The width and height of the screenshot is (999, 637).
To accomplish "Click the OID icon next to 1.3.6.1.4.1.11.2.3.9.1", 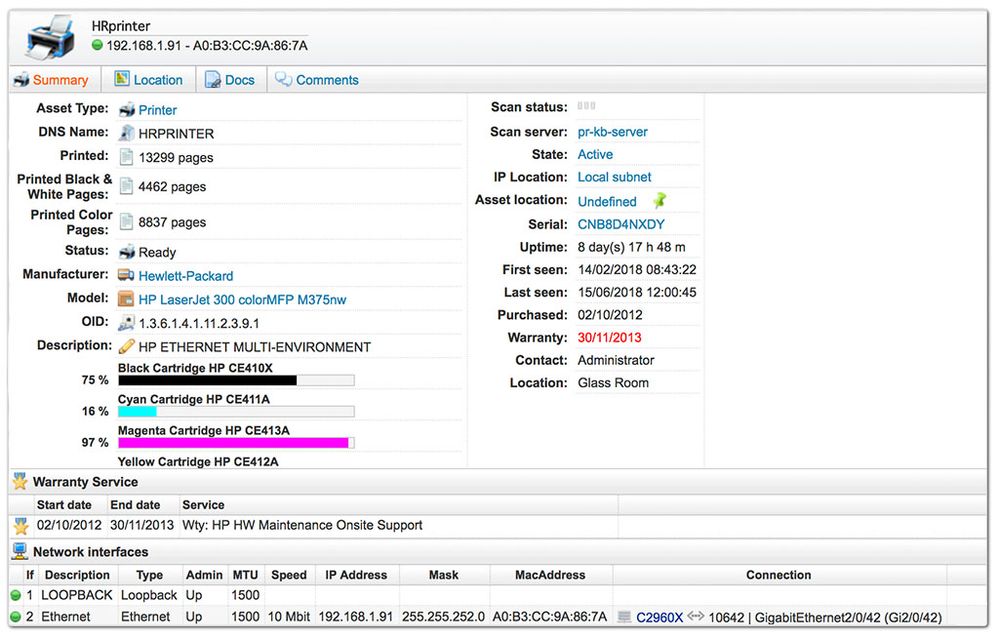I will (126, 323).
